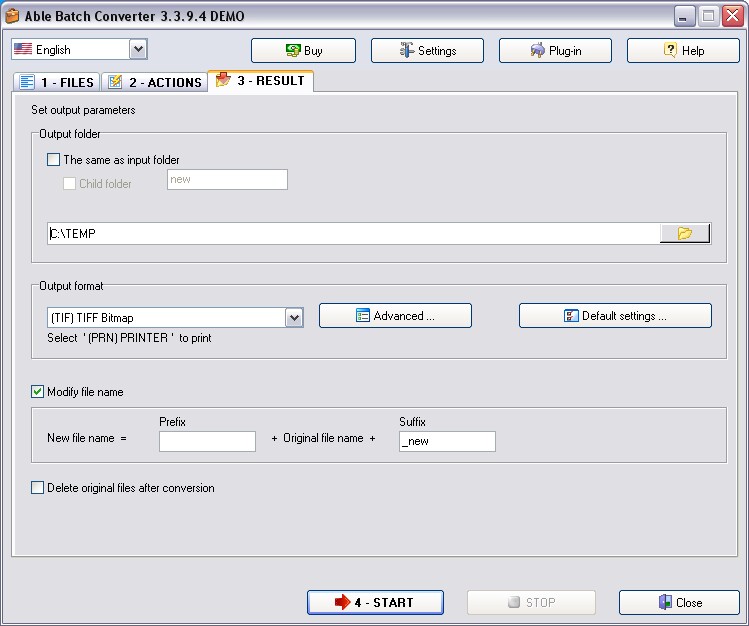Uncheck Modify file name checkbox
This screenshot has width=749, height=626.
37,392
